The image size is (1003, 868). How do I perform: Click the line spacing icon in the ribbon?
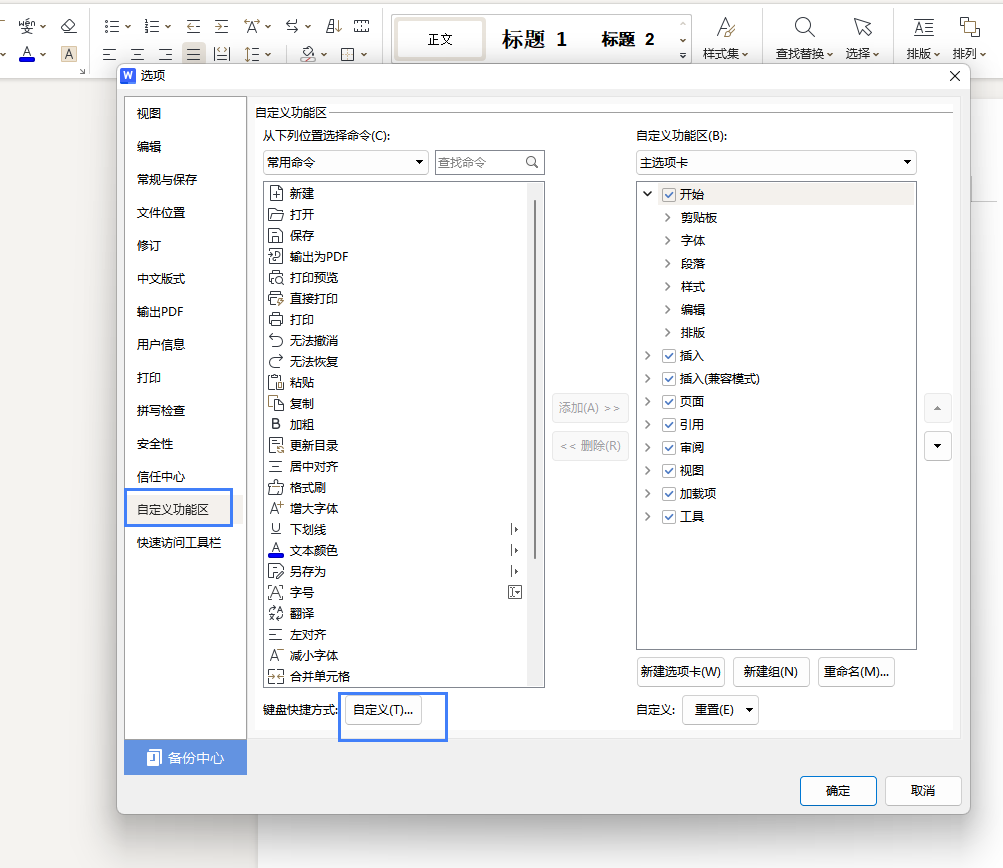[x=252, y=54]
